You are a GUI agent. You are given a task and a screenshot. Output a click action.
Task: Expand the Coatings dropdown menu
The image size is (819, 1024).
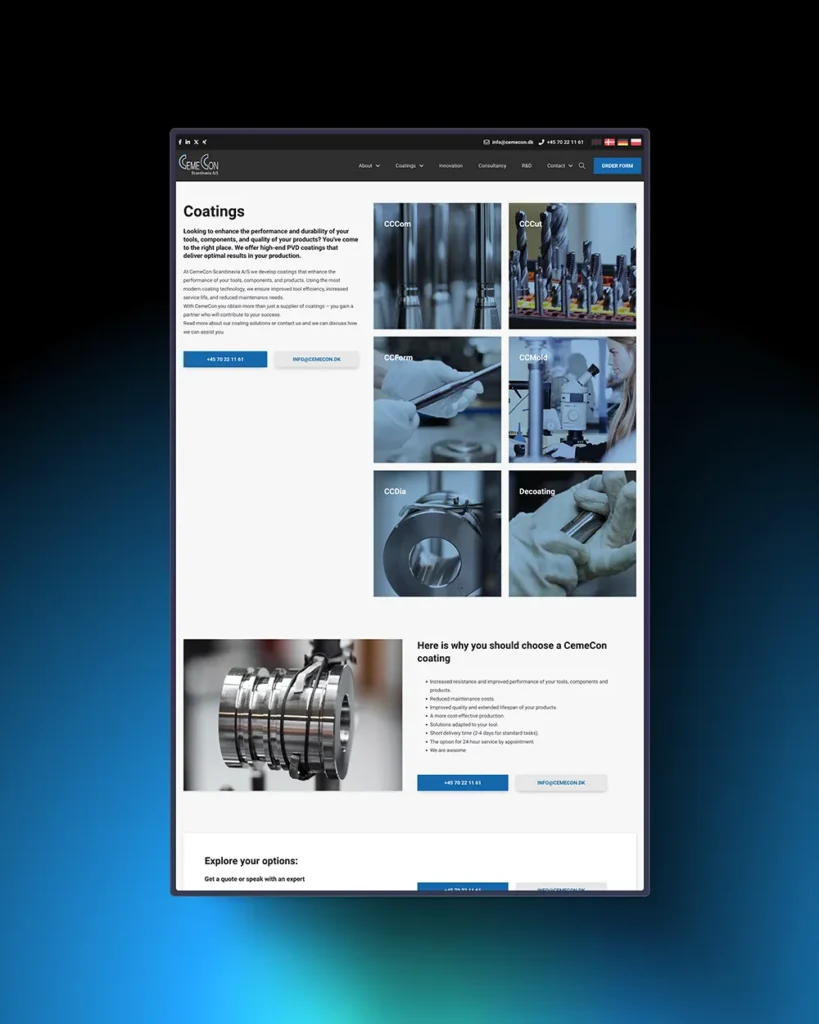click(x=409, y=166)
